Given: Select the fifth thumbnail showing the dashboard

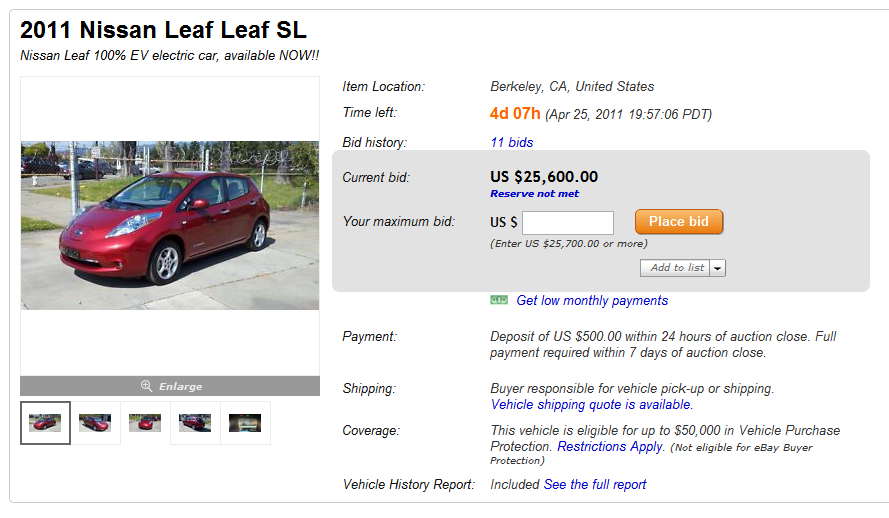Looking at the screenshot, I should (245, 423).
